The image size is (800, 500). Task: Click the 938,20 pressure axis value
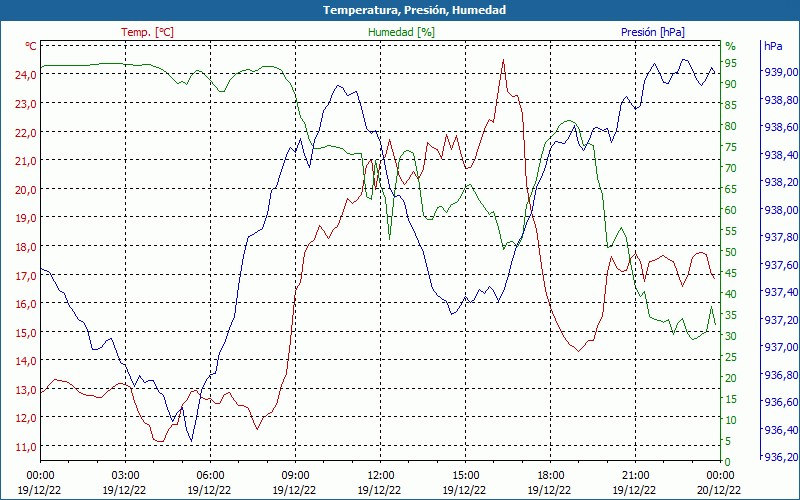[781, 182]
